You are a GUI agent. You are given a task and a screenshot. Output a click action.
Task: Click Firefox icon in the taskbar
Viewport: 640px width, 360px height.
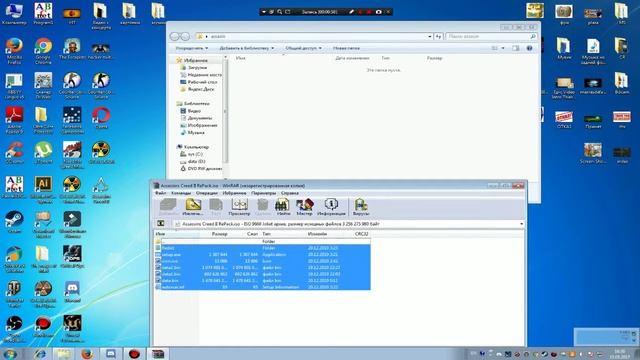point(87,354)
